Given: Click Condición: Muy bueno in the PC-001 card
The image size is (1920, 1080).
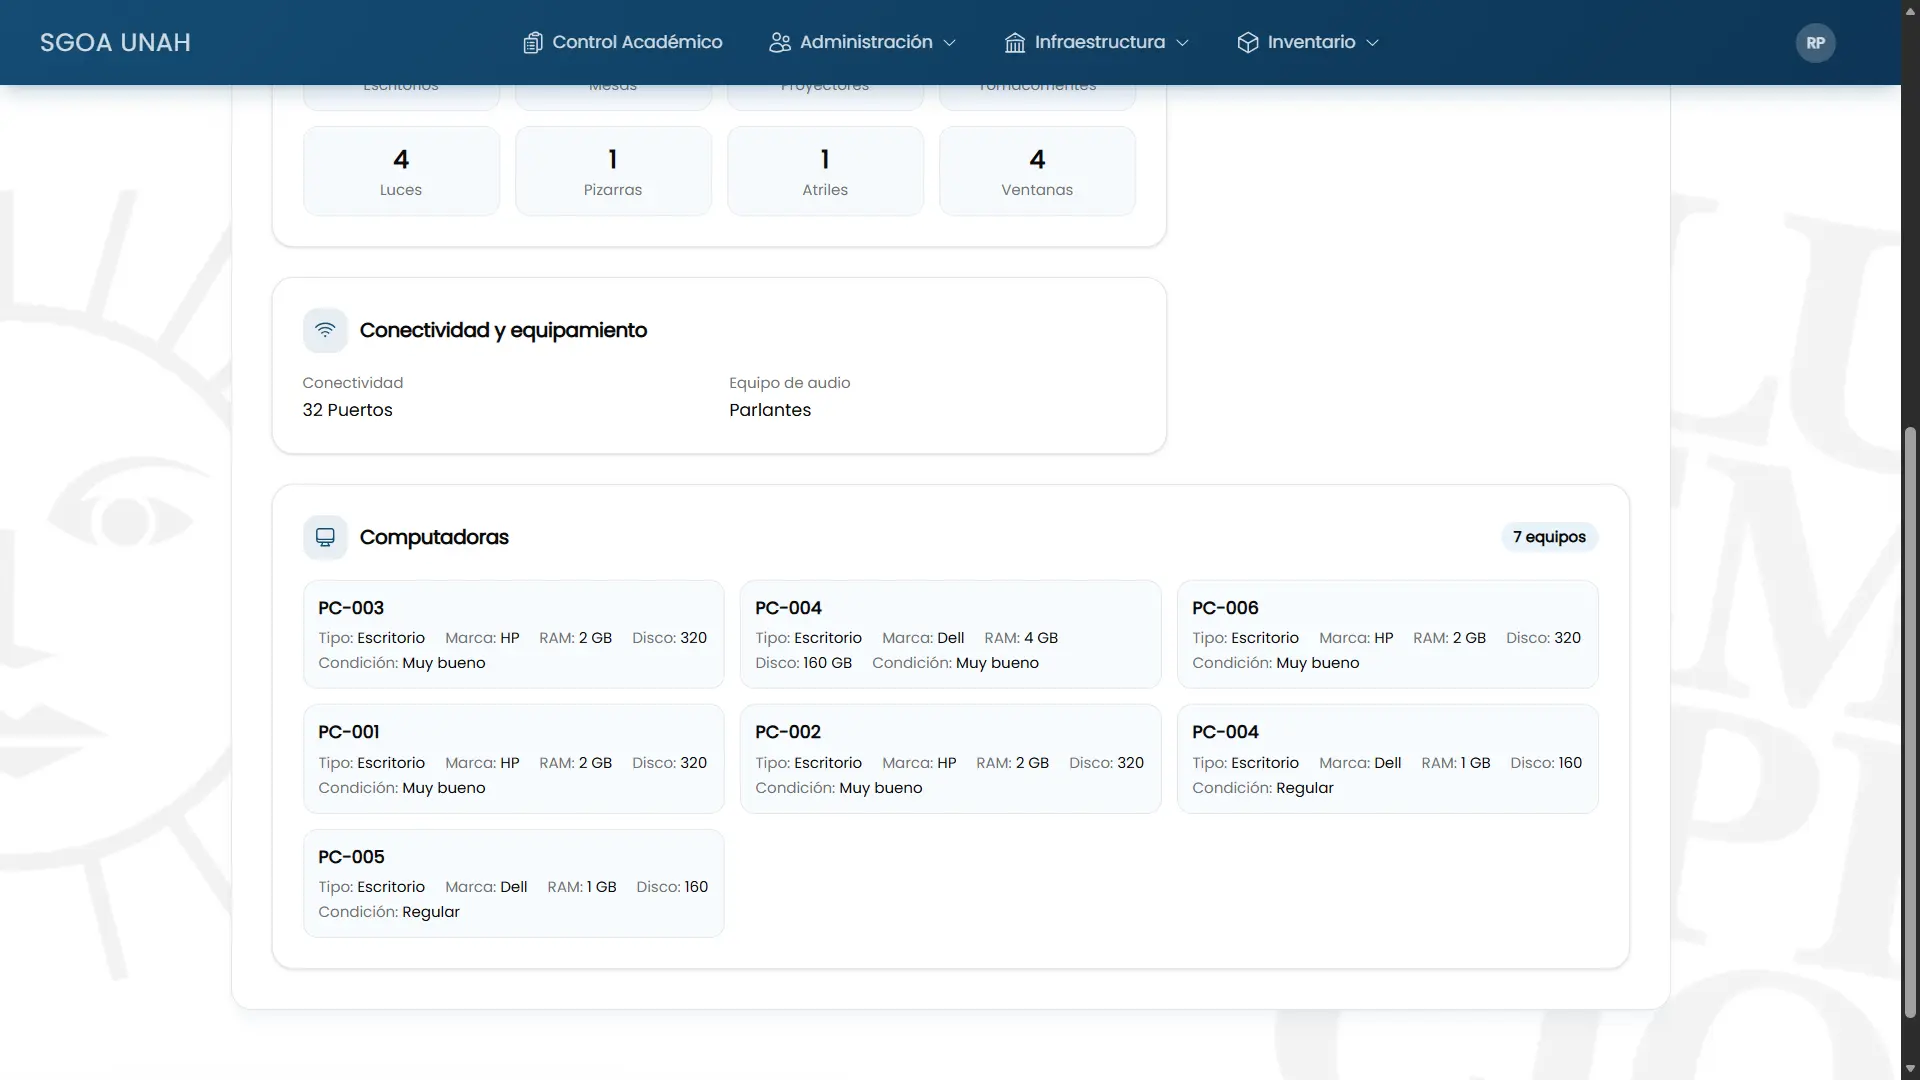Looking at the screenshot, I should [x=402, y=788].
